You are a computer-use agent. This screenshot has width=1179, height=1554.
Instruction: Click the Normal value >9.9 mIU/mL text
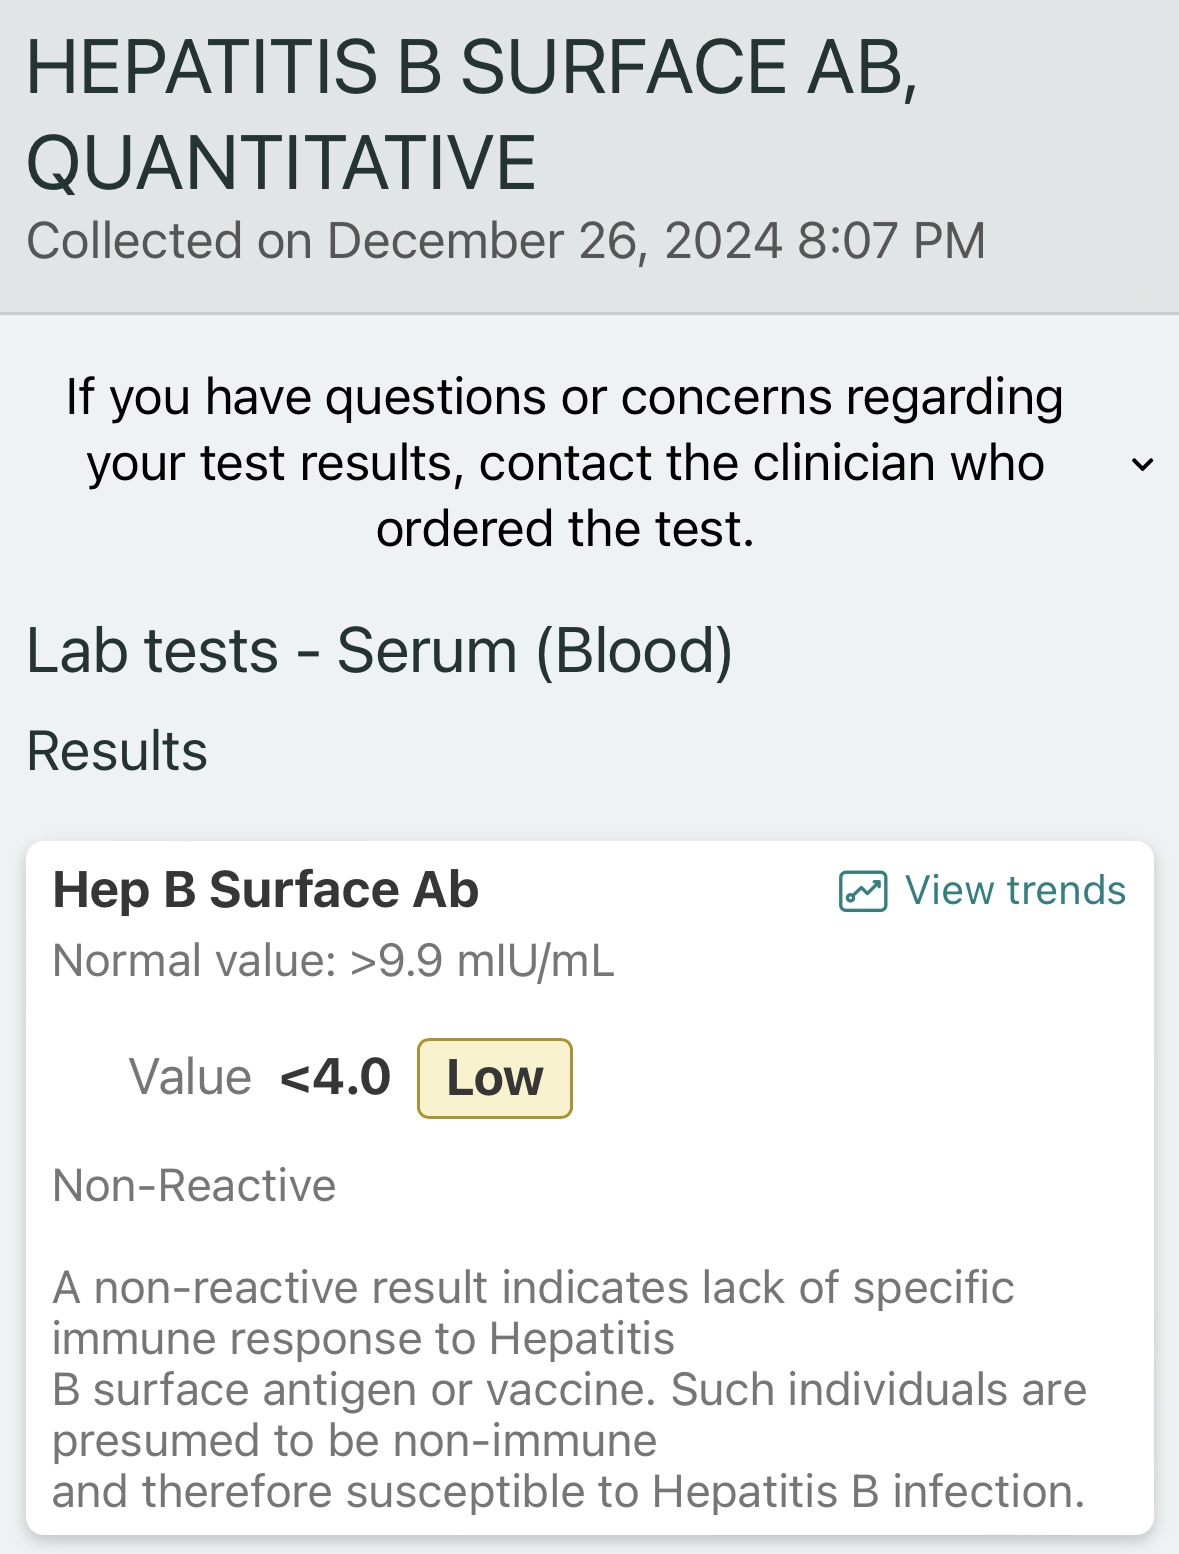[x=333, y=961]
